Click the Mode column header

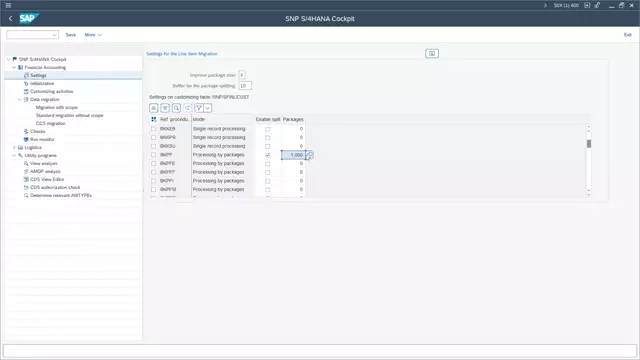222,119
